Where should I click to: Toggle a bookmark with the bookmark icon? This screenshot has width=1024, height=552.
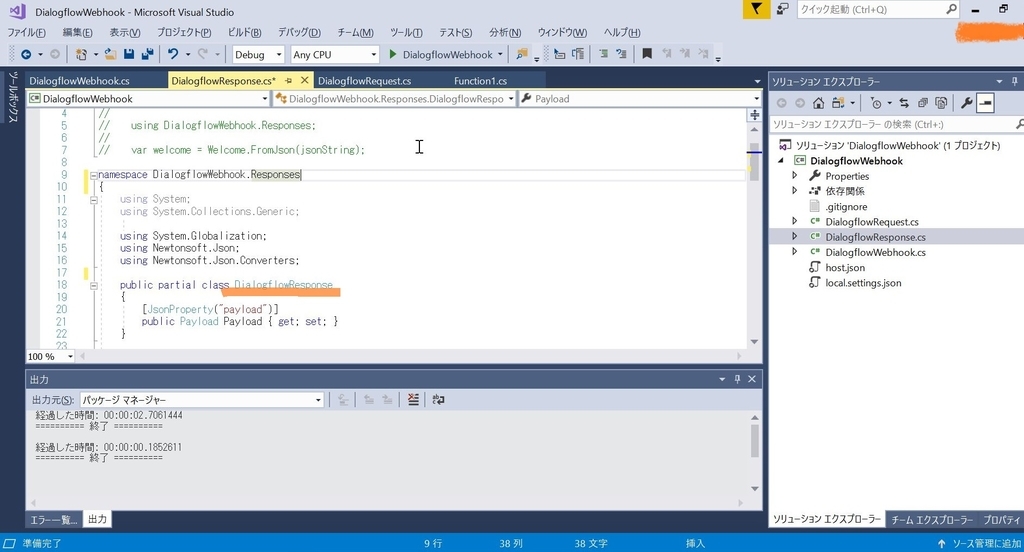point(647,54)
